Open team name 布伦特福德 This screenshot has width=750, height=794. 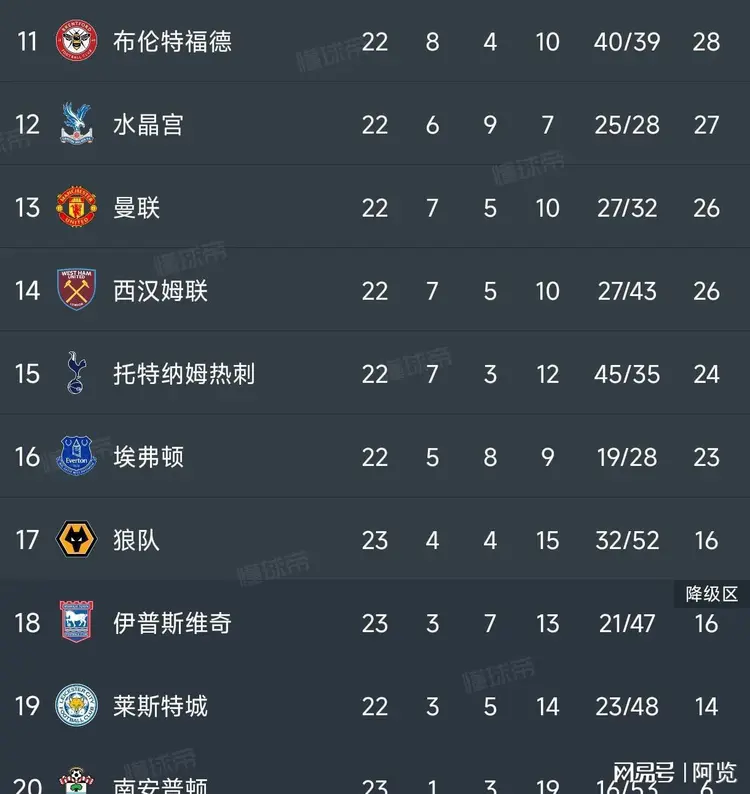point(172,41)
